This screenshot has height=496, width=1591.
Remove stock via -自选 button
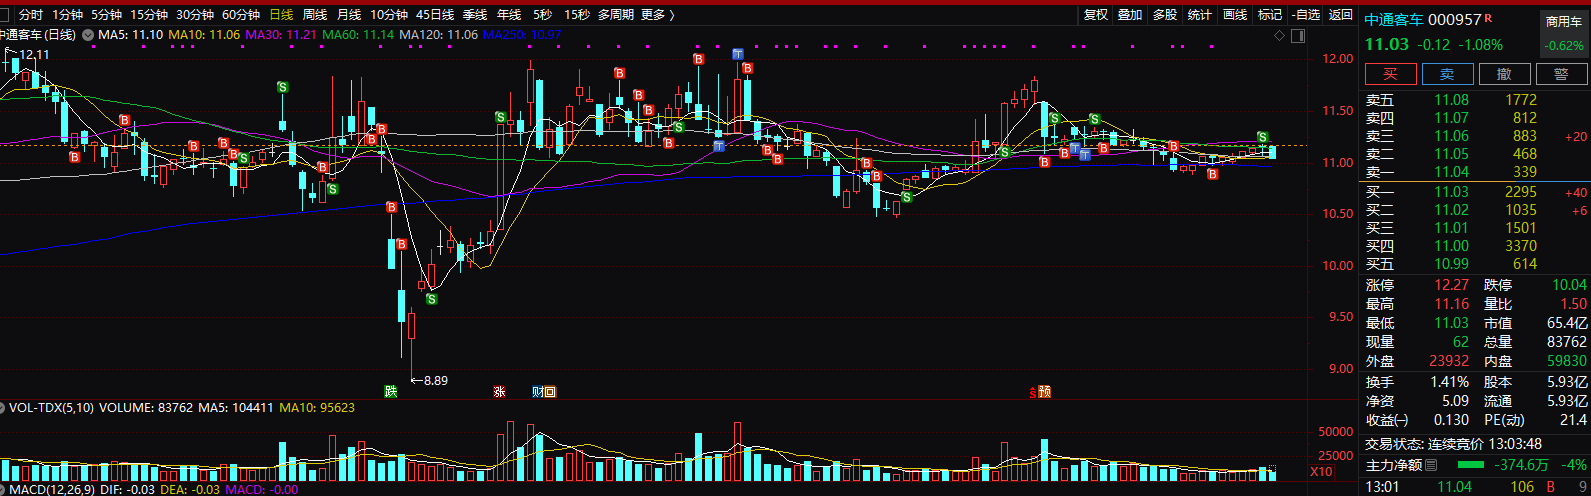pyautogui.click(x=1306, y=15)
